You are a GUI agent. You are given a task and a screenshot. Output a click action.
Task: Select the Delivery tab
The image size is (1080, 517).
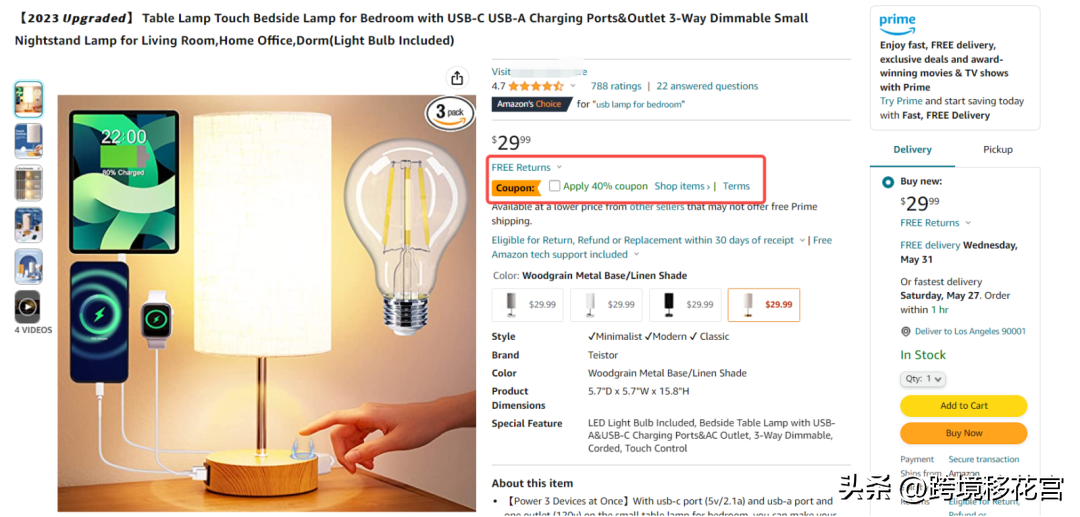[912, 149]
